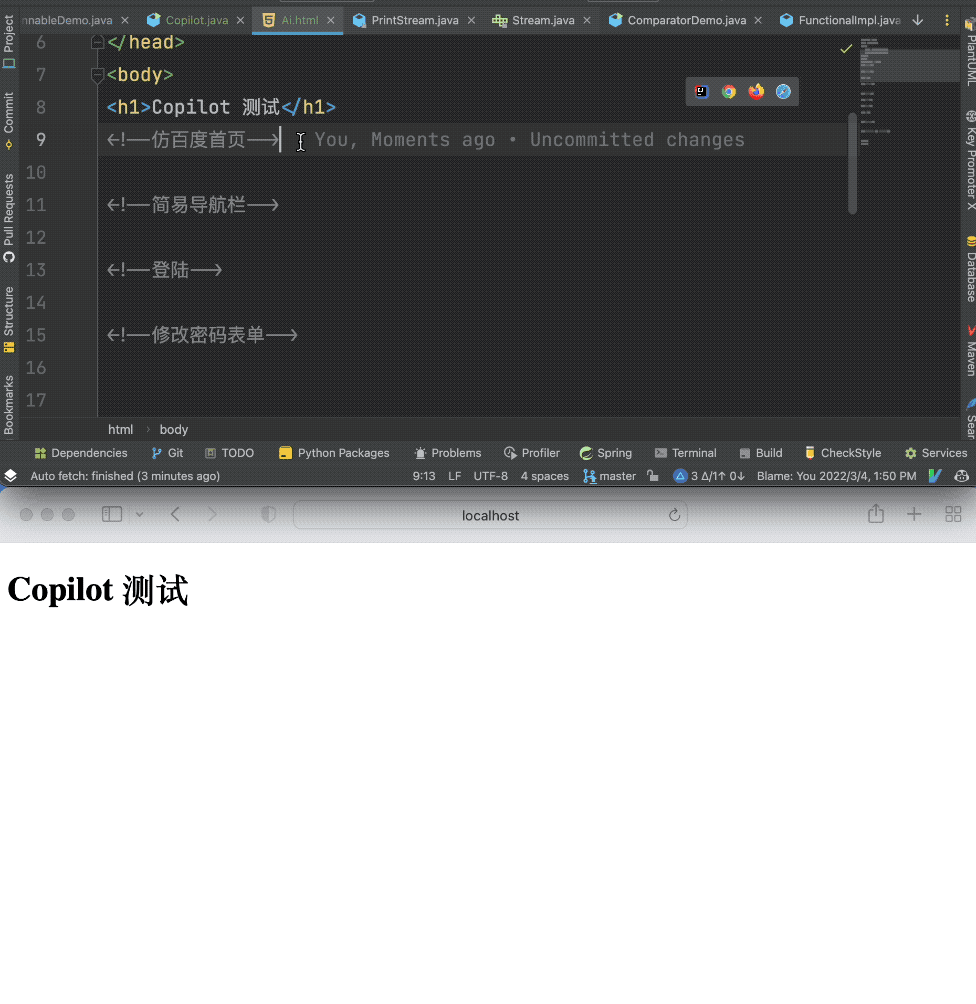The width and height of the screenshot is (976, 1004).
Task: Open the Commit tool window
Action: coord(9,120)
